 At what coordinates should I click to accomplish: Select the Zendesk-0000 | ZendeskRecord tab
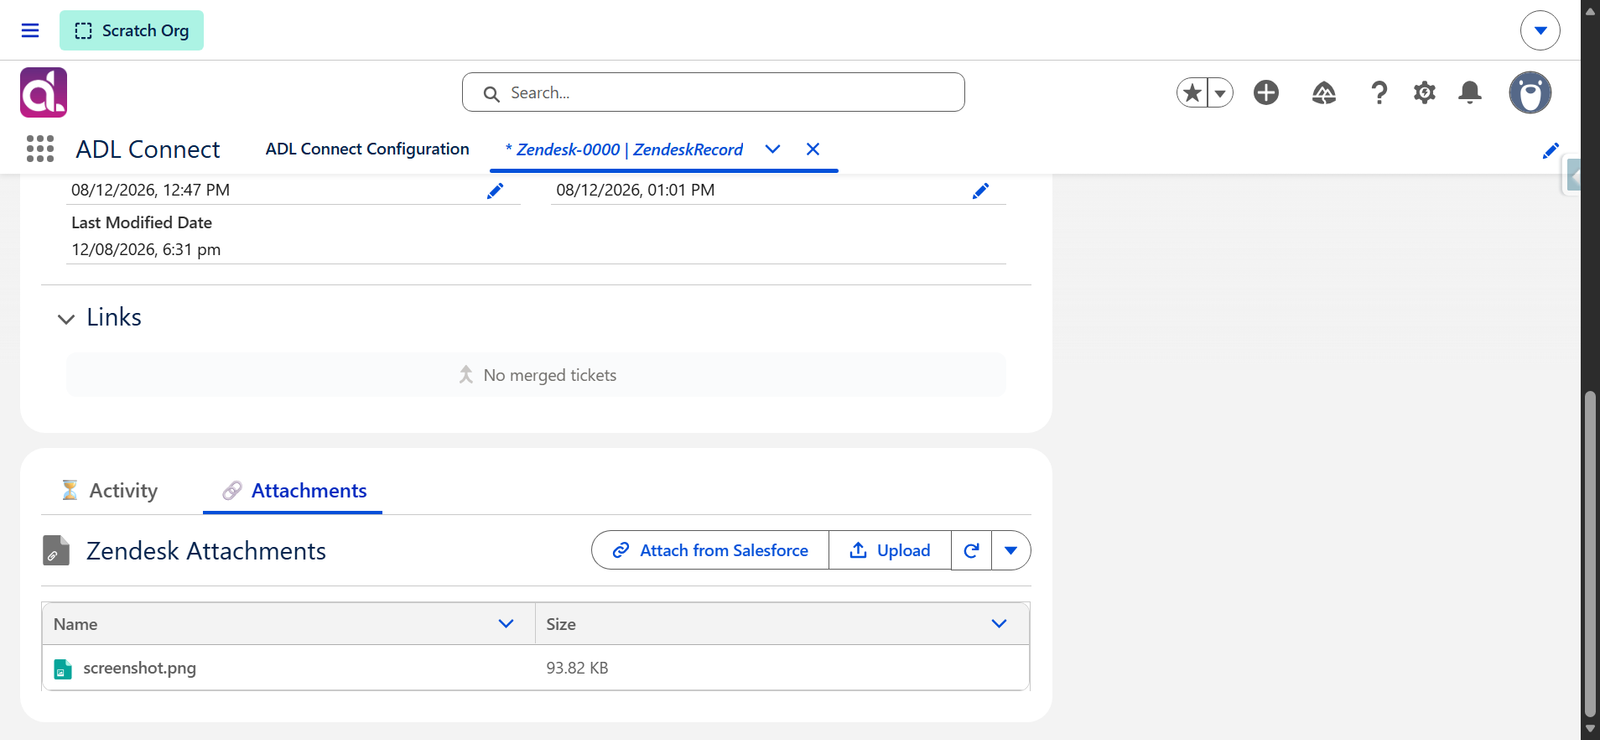tap(624, 149)
